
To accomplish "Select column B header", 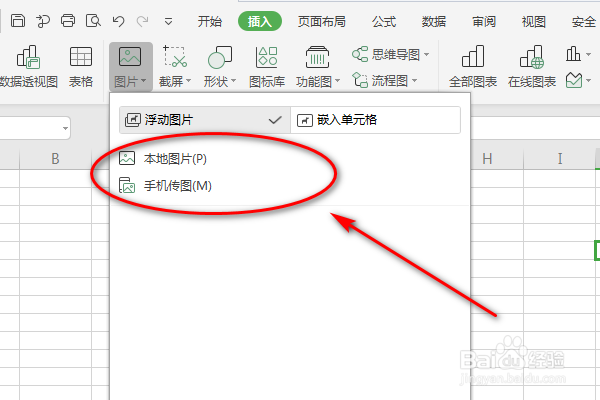I will point(55,158).
